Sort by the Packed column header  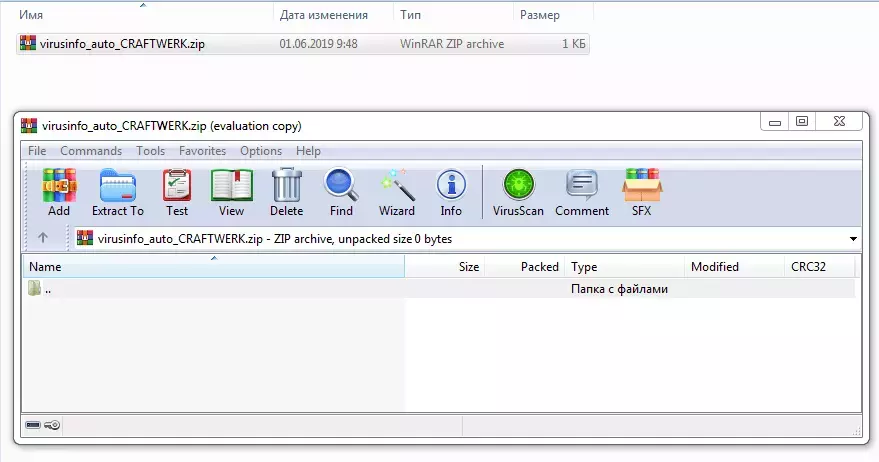(525, 266)
